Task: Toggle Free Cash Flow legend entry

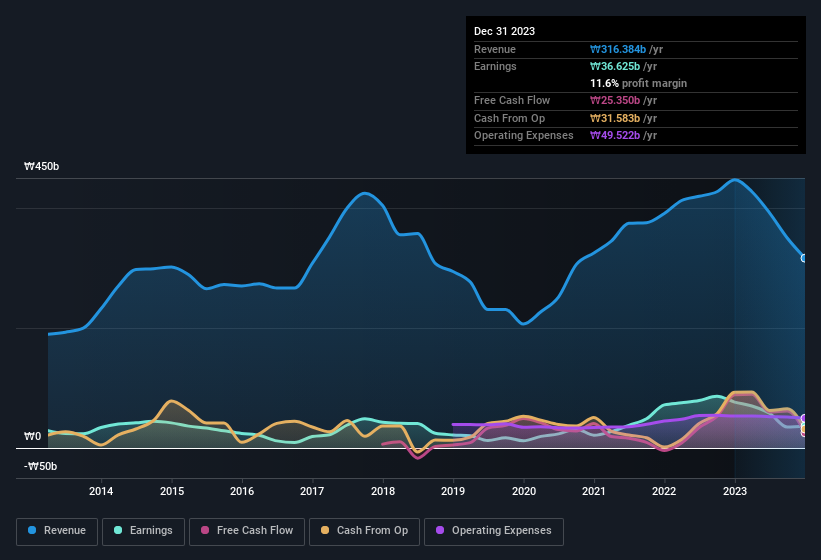Action: click(246, 530)
